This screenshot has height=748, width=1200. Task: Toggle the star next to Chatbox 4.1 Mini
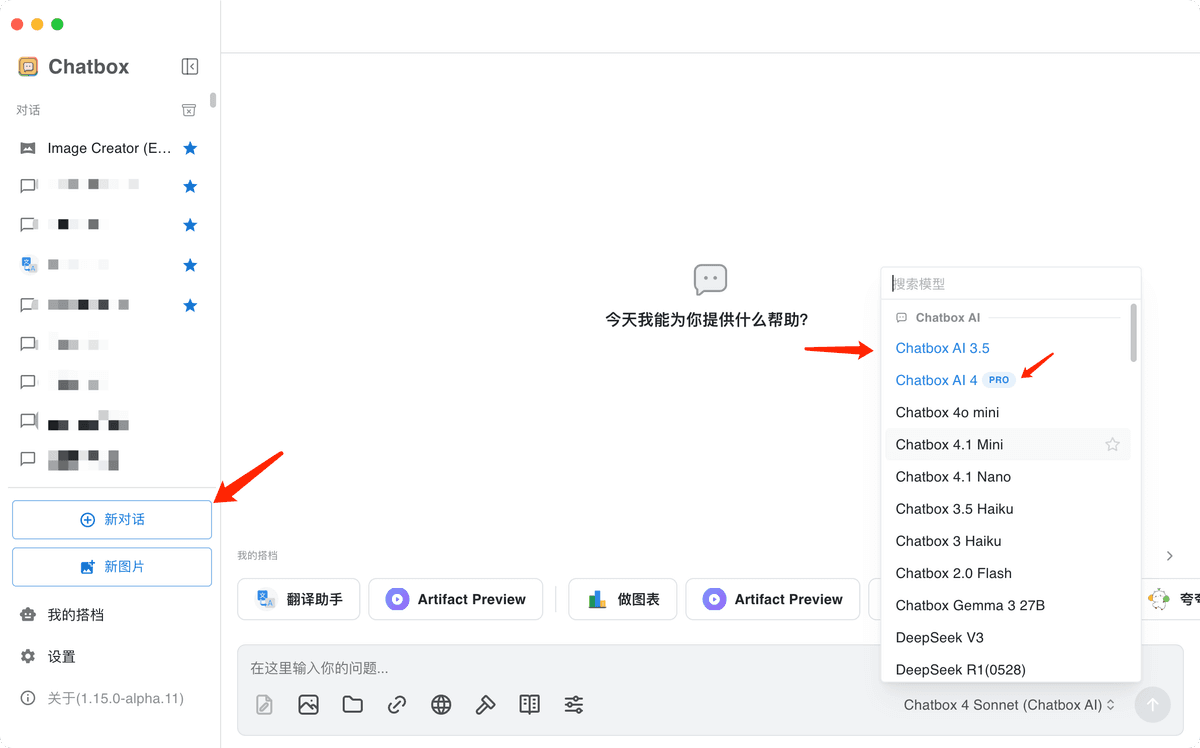tap(1112, 444)
